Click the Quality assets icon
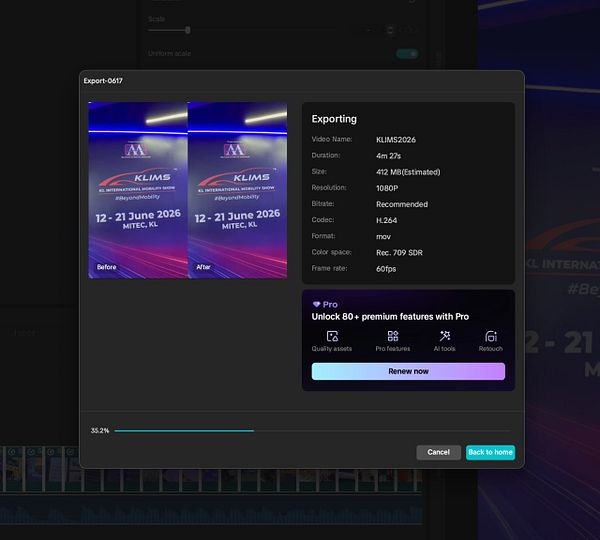The image size is (600, 540). pos(332,336)
